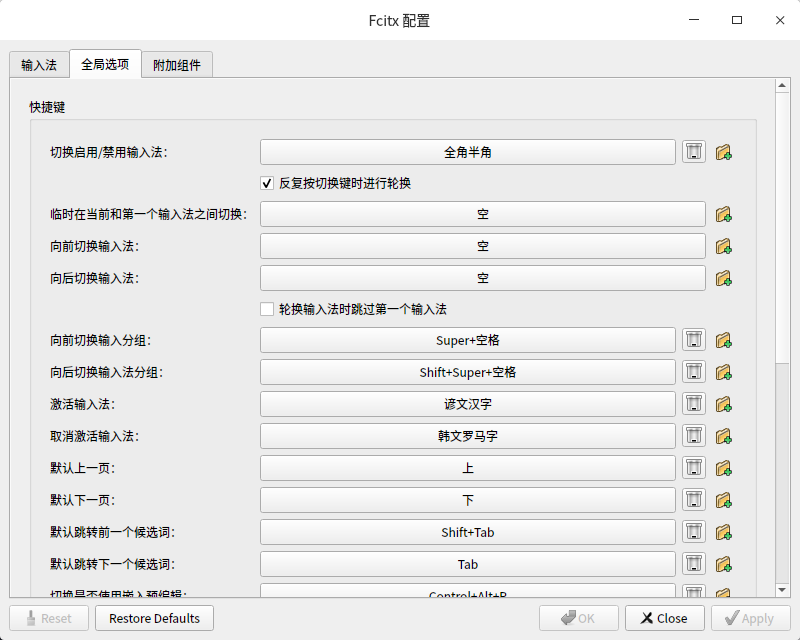Click trash icon next to Shift+Super+空格
The image size is (800, 640).
(x=694, y=372)
